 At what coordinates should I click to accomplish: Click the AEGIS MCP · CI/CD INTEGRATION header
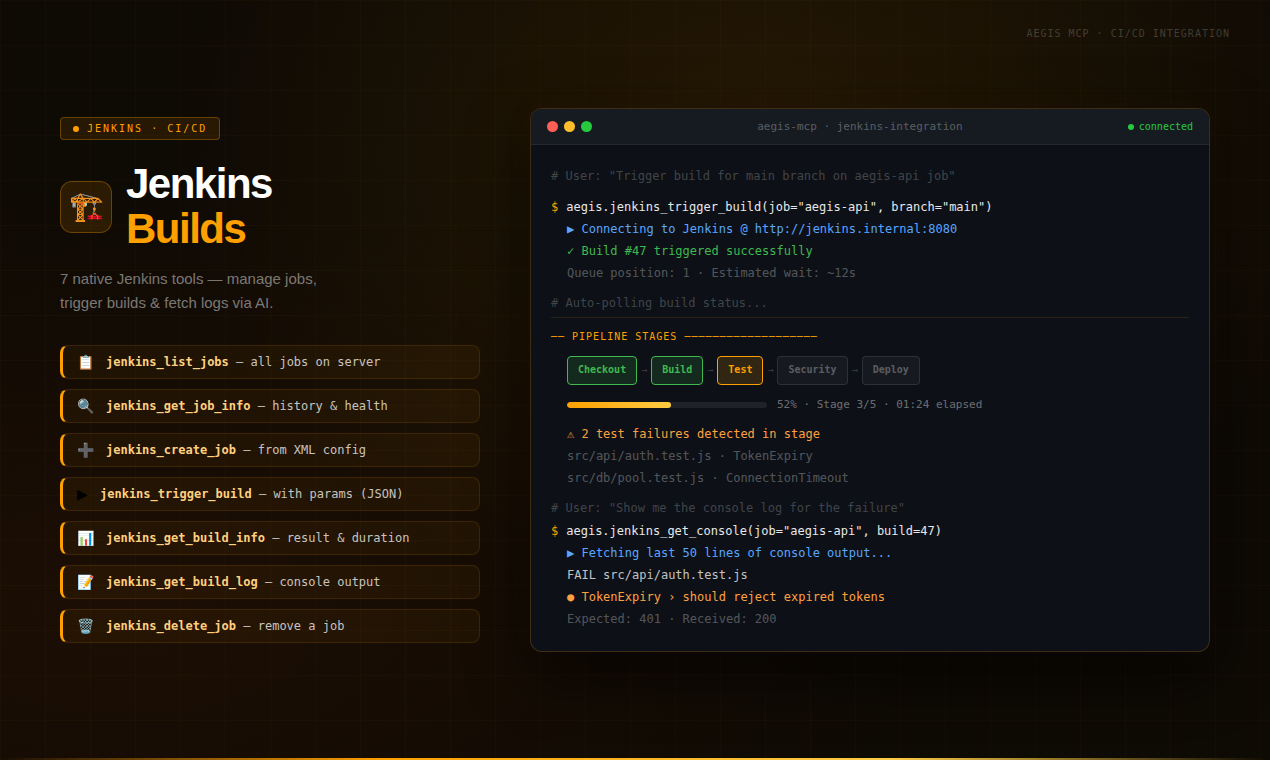click(x=1128, y=33)
